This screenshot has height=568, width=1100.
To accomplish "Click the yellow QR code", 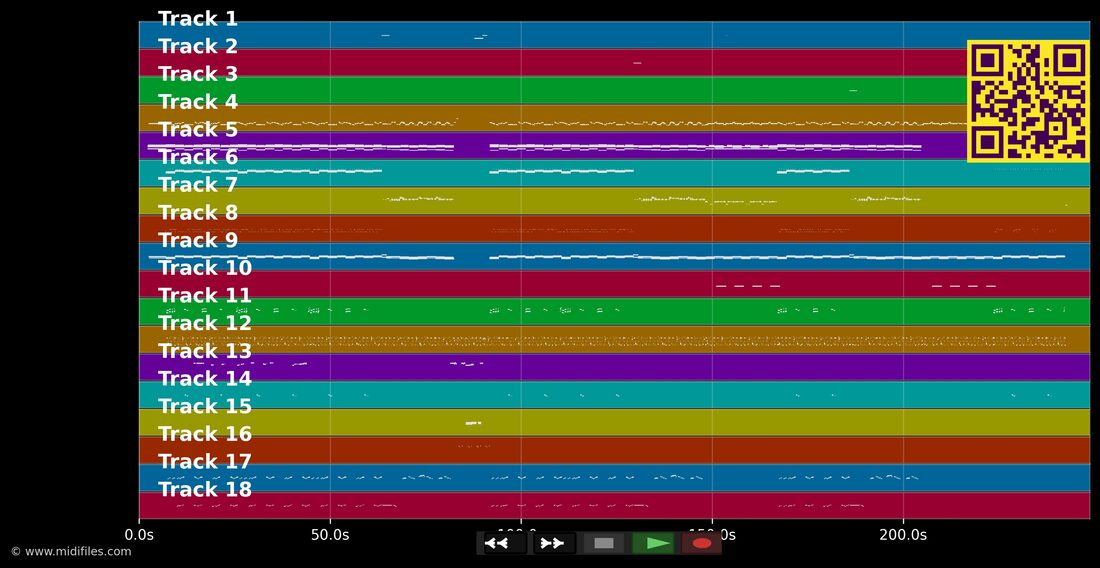I will point(1028,101).
